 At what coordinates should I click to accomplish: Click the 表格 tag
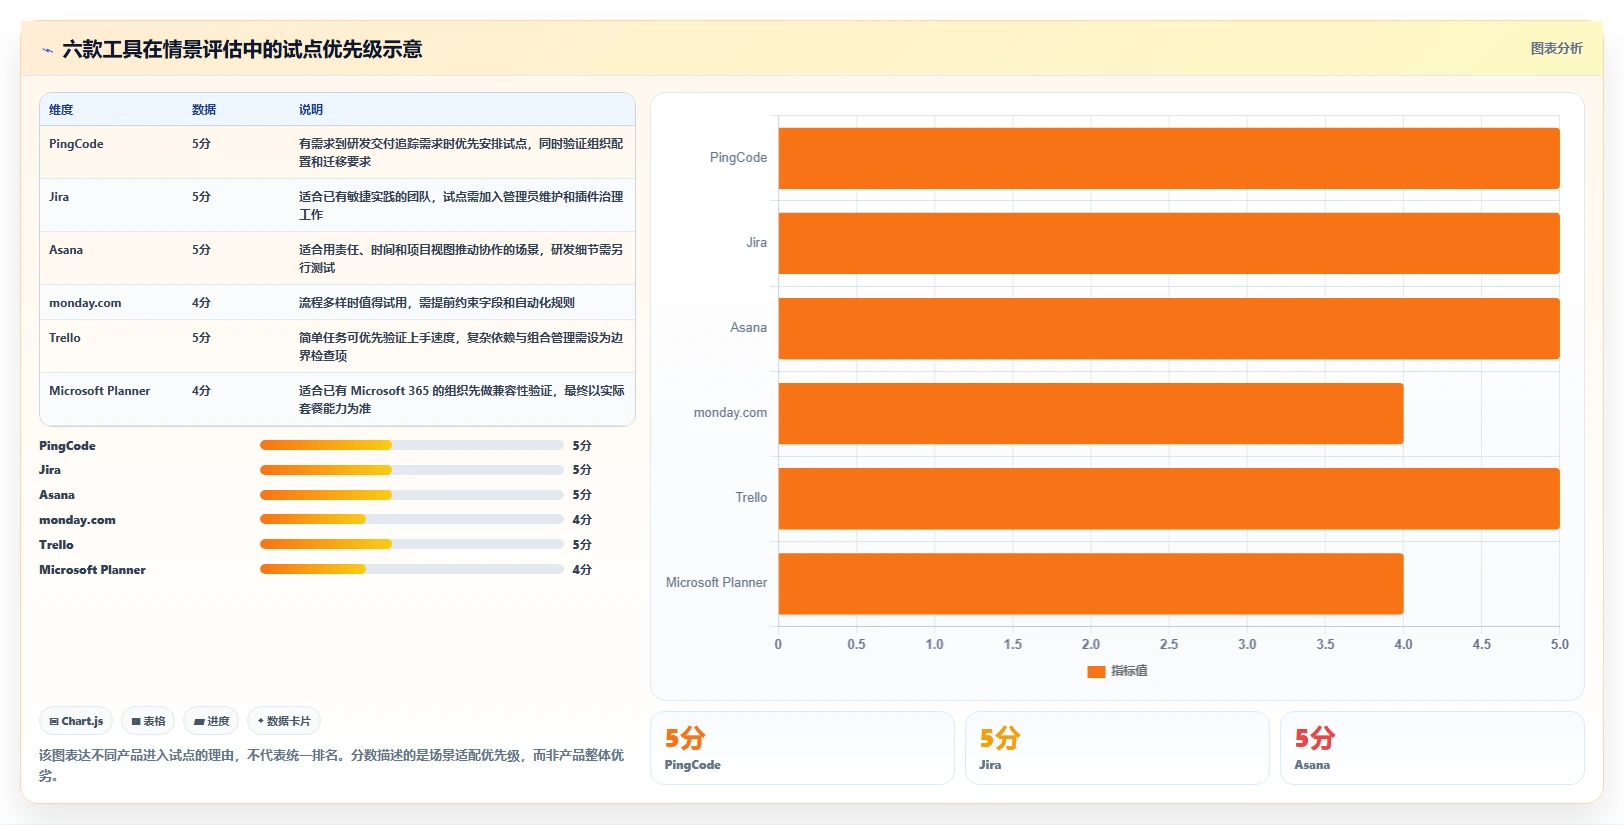coord(148,721)
